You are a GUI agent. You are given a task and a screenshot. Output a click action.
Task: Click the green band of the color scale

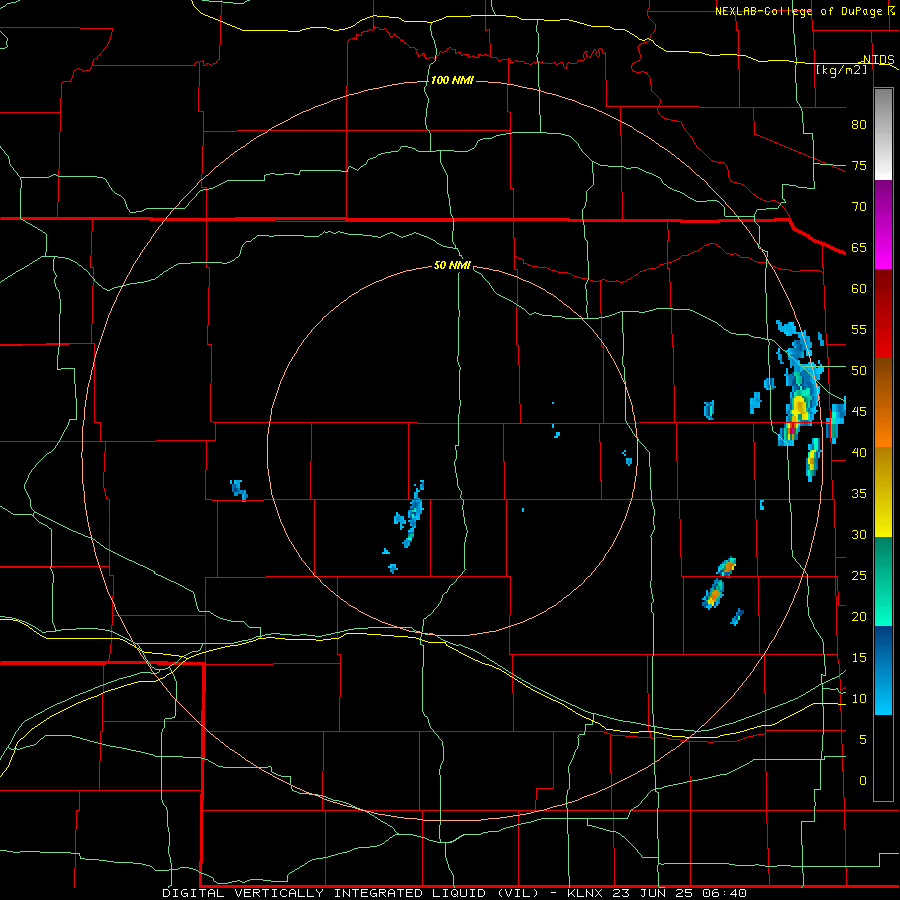[883, 581]
